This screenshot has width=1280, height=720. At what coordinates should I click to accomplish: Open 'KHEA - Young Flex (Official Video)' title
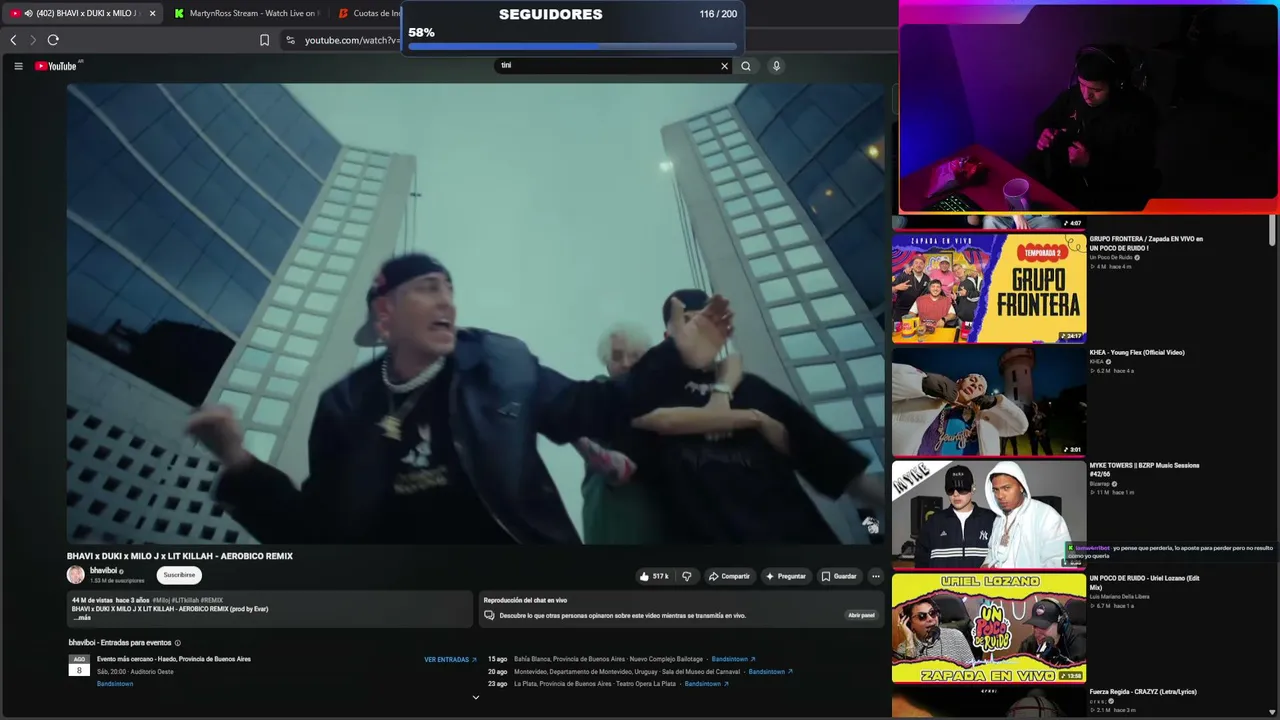1137,352
